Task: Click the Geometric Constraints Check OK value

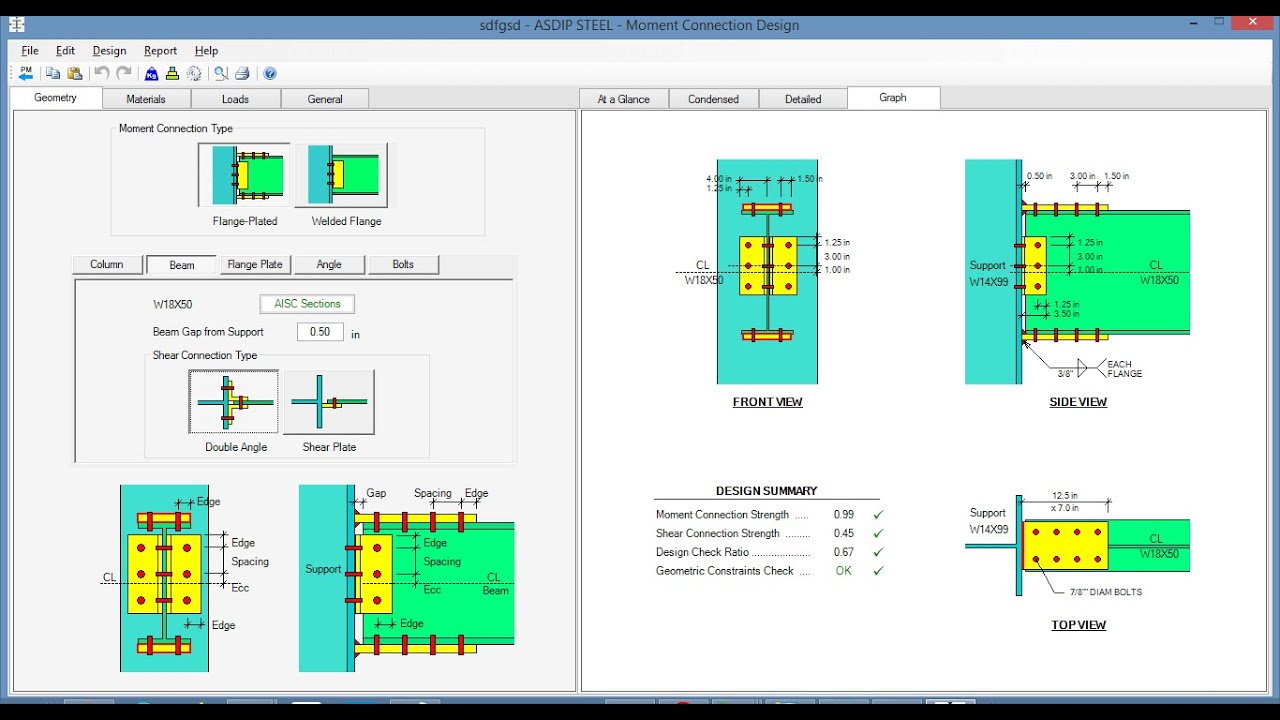Action: (x=844, y=571)
